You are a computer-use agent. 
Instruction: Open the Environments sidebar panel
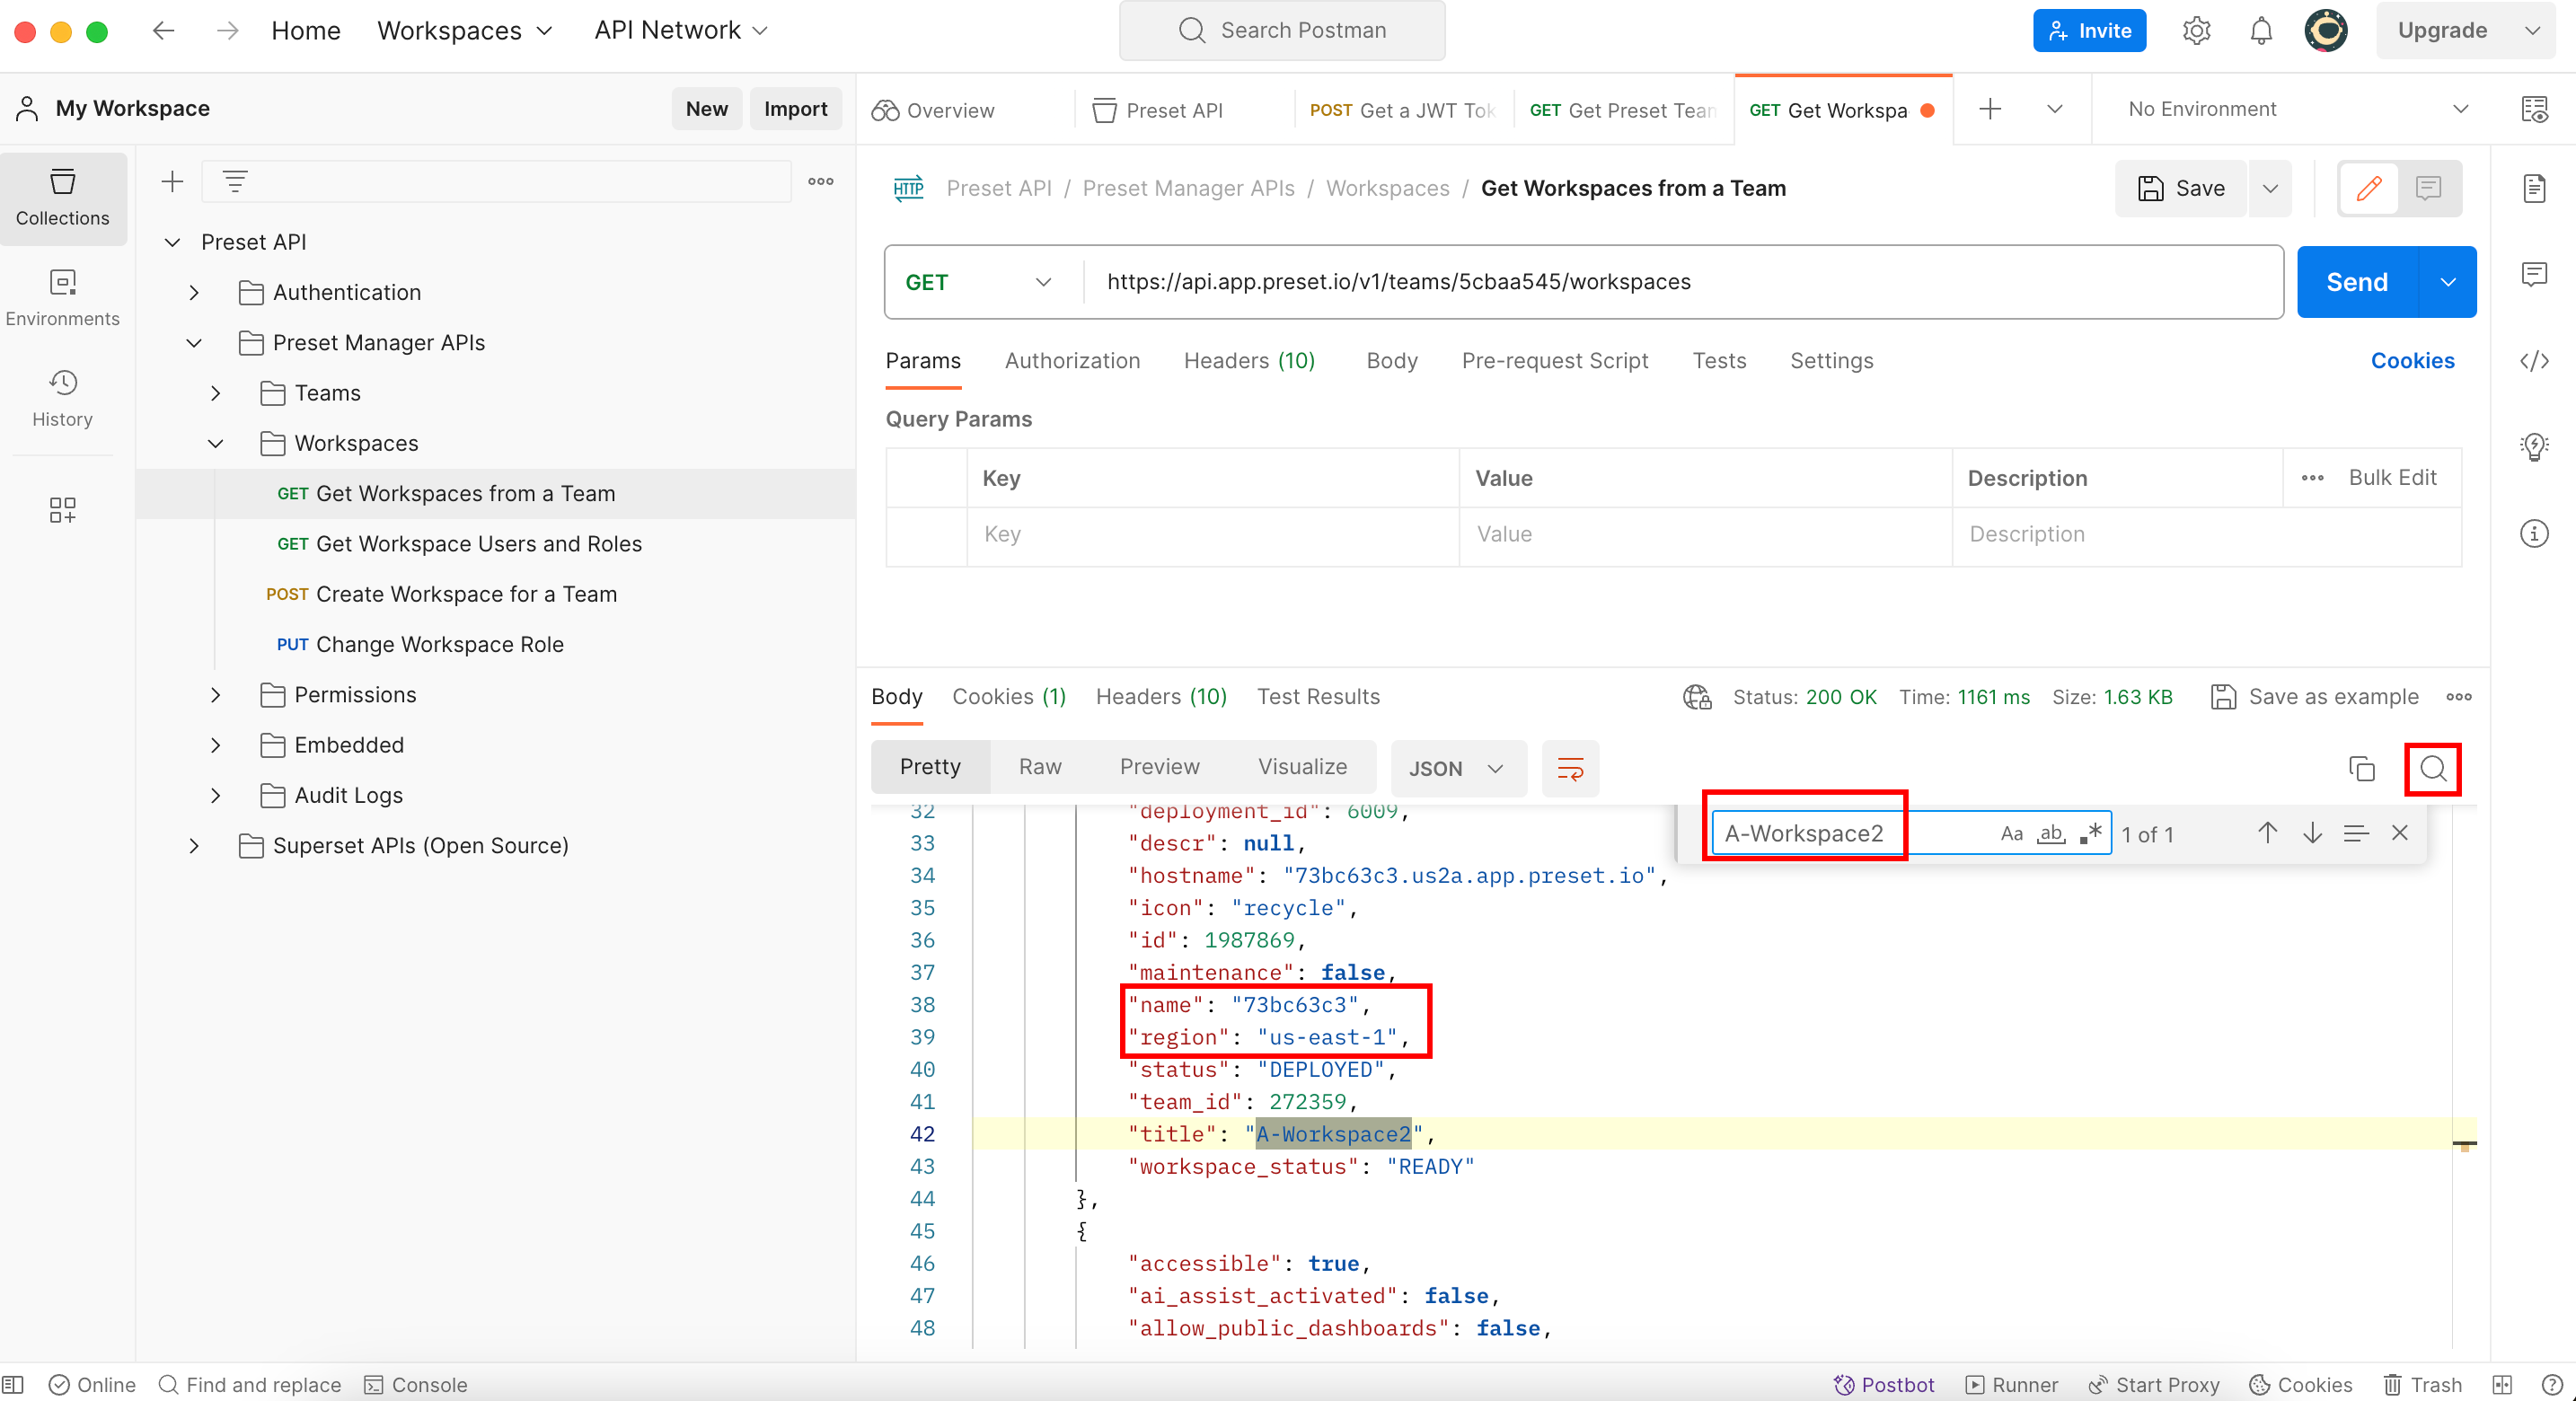click(62, 297)
